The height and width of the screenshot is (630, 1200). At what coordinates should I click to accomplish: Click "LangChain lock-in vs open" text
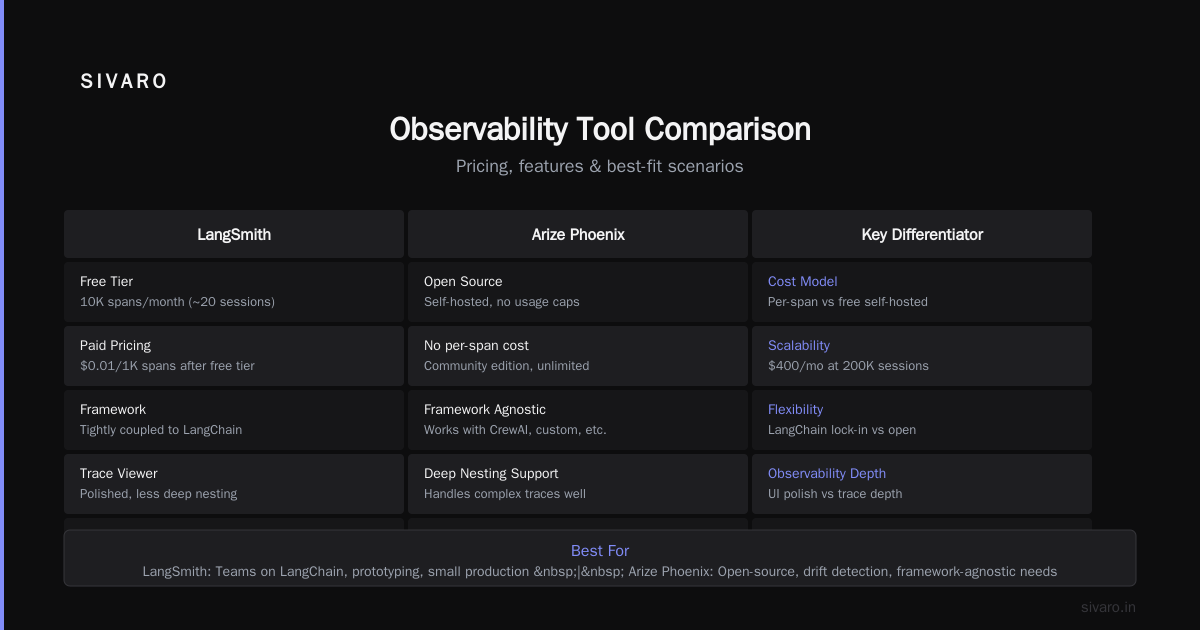842,430
